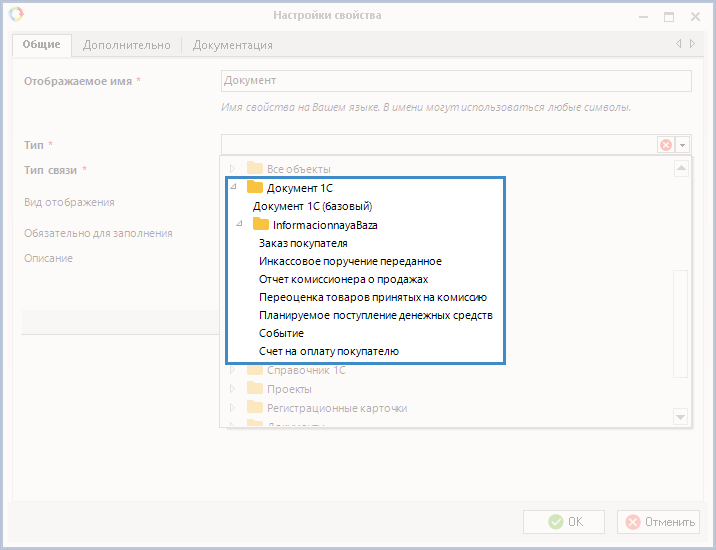Image resolution: width=716 pixels, height=550 pixels.
Task: Select Счет на оплату покупателю
Action: coord(329,351)
